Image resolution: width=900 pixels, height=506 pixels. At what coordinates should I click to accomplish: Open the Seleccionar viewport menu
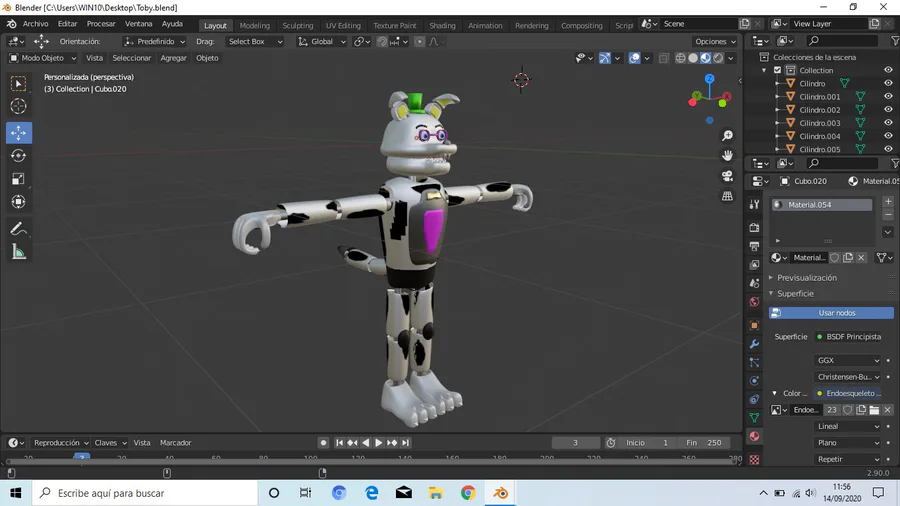click(x=131, y=58)
